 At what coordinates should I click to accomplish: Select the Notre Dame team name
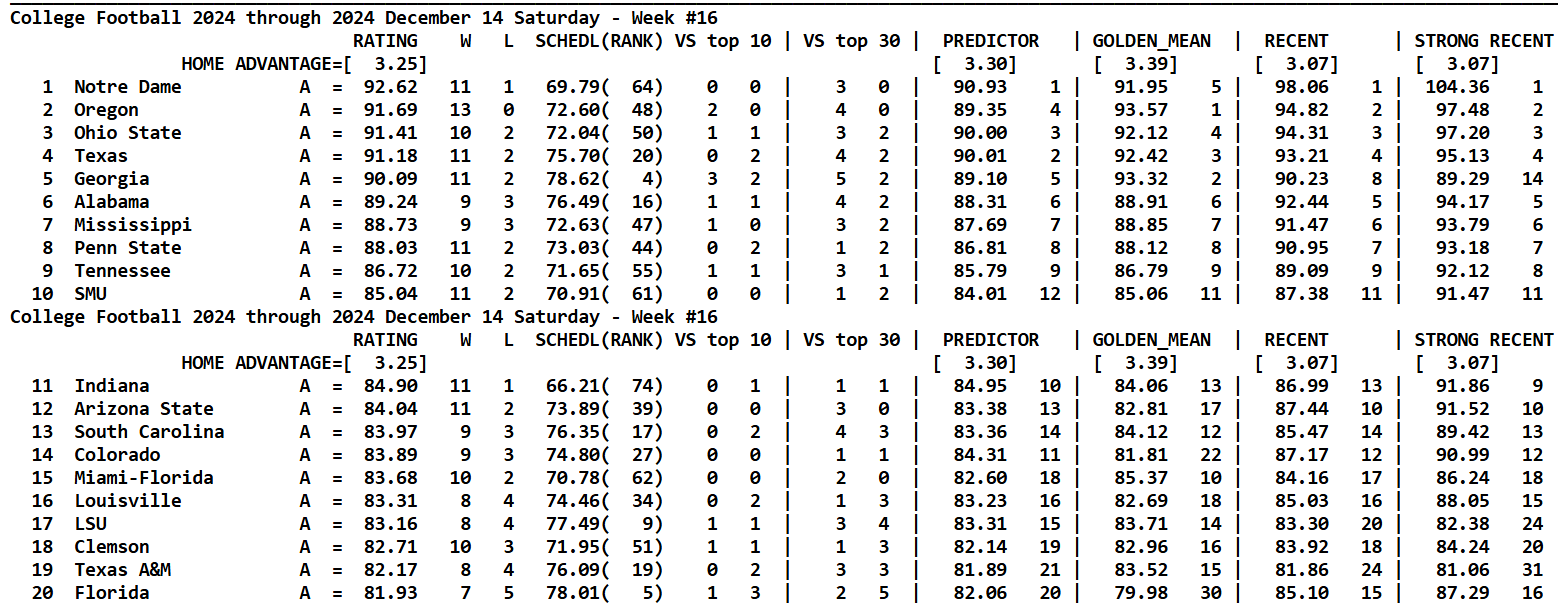pos(128,87)
